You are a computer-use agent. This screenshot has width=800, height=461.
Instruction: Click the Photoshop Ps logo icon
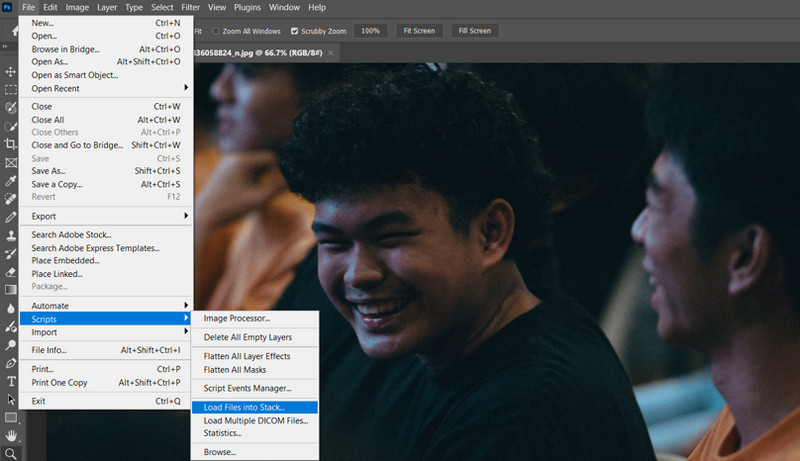coord(7,7)
